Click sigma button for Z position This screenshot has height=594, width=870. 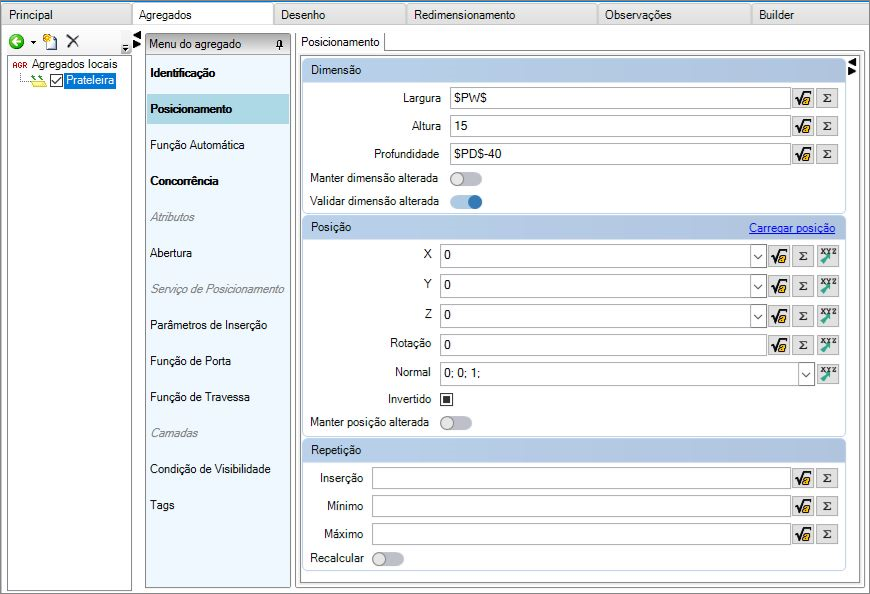point(803,316)
